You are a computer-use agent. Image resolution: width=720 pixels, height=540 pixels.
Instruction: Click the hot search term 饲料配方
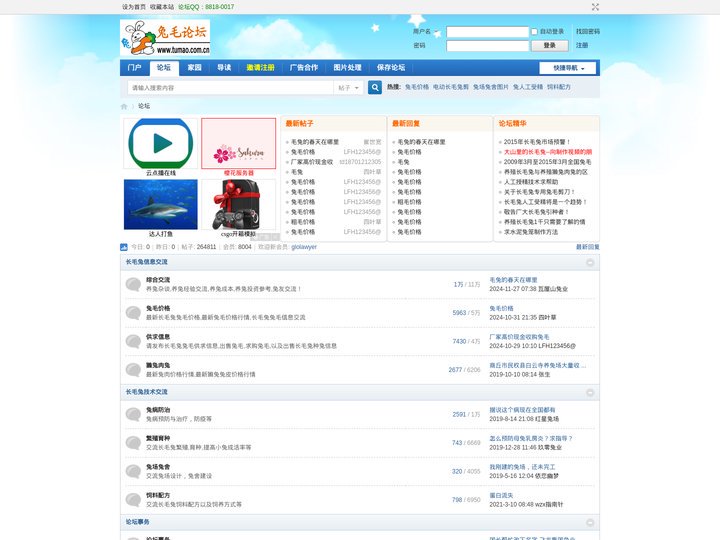[x=559, y=87]
